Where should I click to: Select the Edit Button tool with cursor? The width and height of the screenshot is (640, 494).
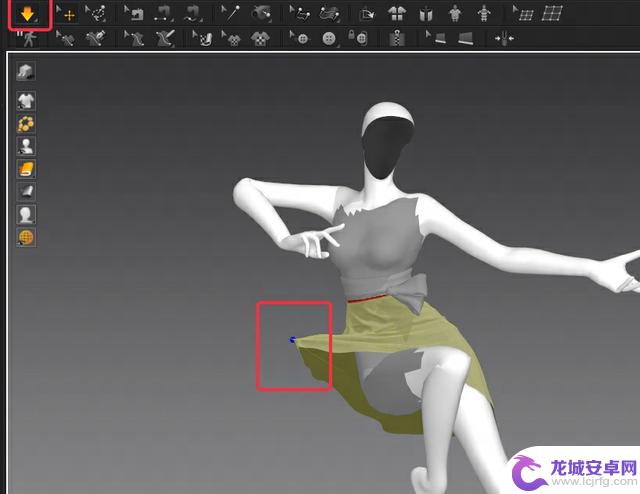click(x=299, y=38)
